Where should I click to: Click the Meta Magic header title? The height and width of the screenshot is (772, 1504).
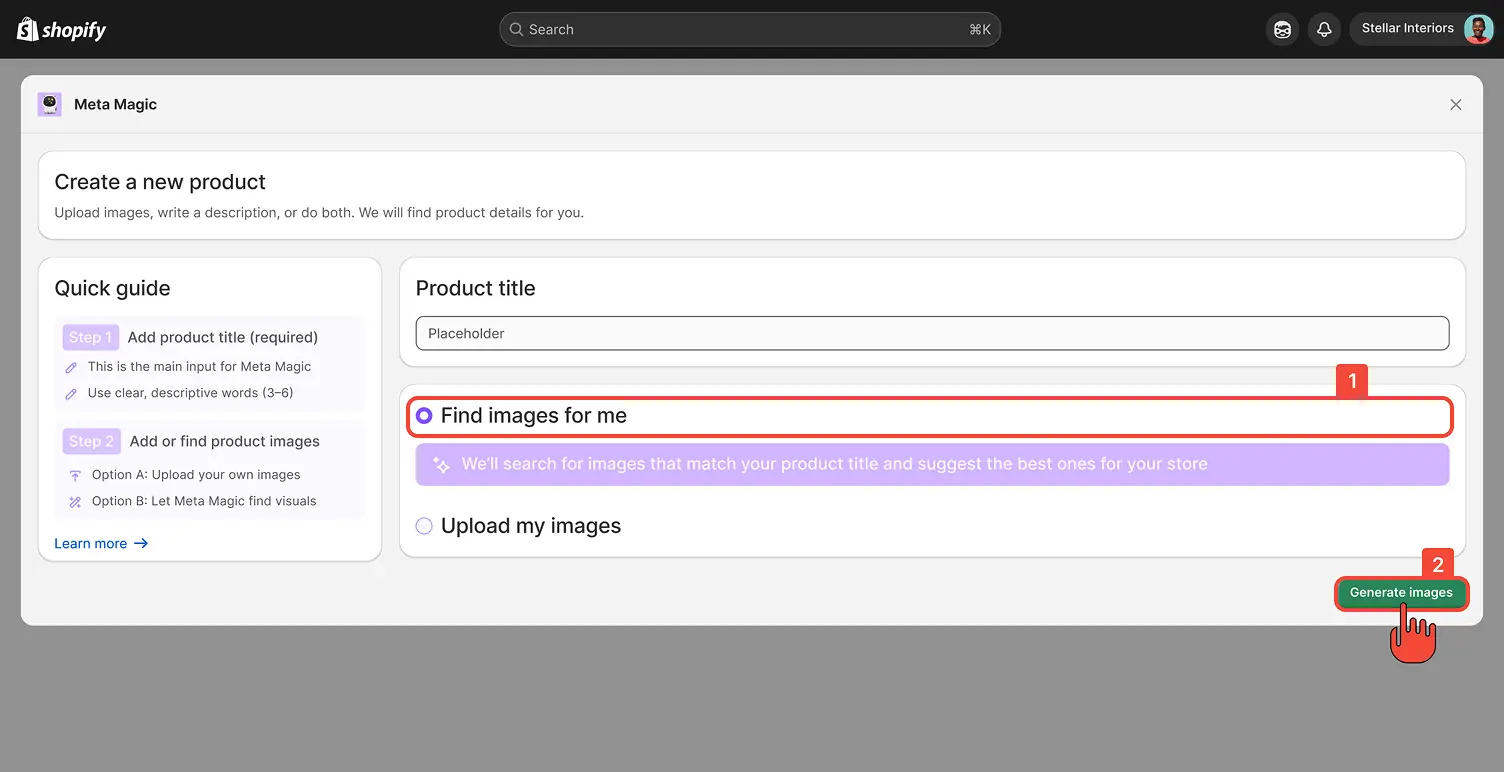click(115, 104)
